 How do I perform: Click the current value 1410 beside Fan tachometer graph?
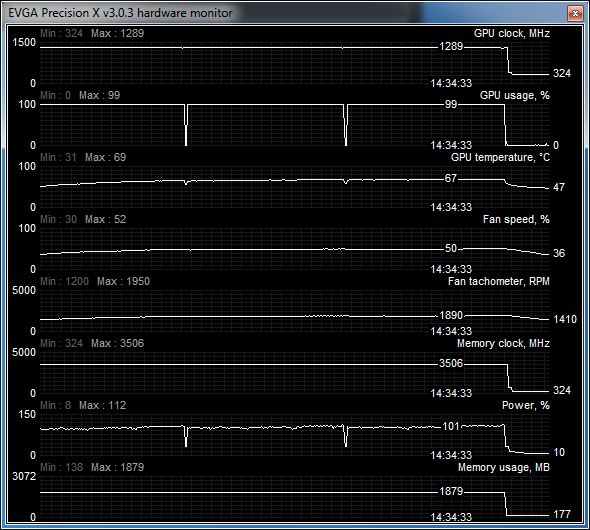565,320
